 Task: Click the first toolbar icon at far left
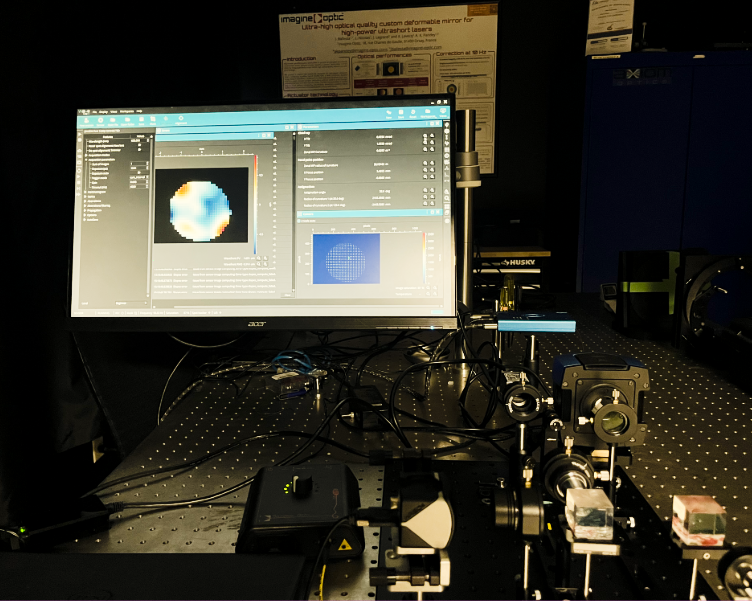(x=86, y=120)
